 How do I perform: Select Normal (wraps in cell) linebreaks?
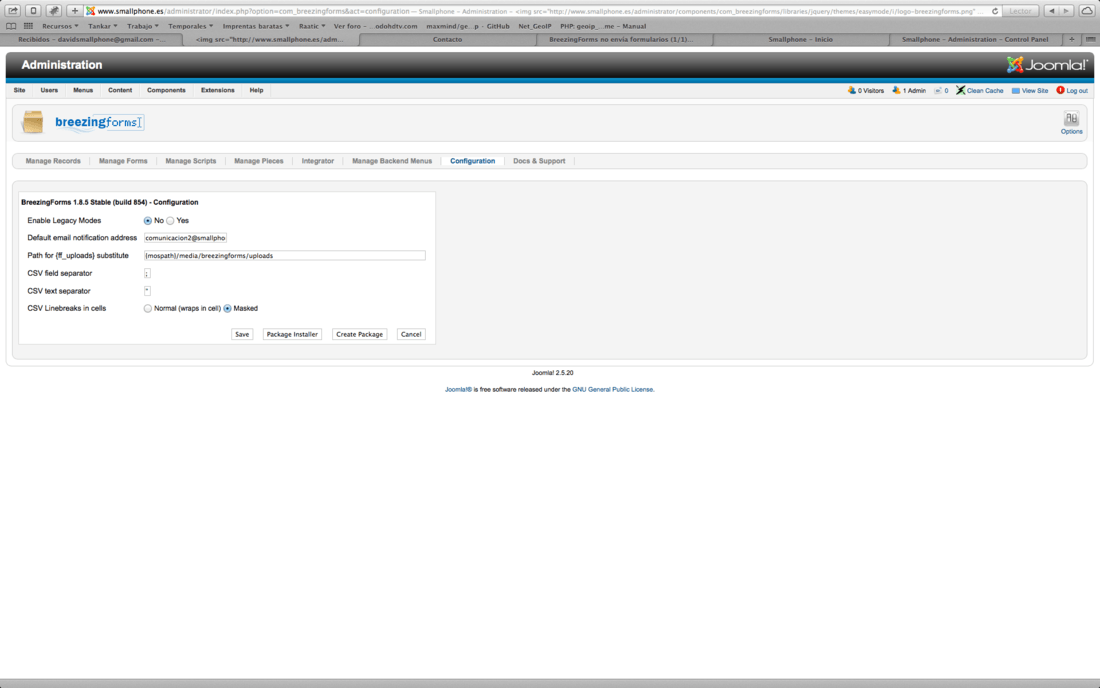click(x=147, y=309)
